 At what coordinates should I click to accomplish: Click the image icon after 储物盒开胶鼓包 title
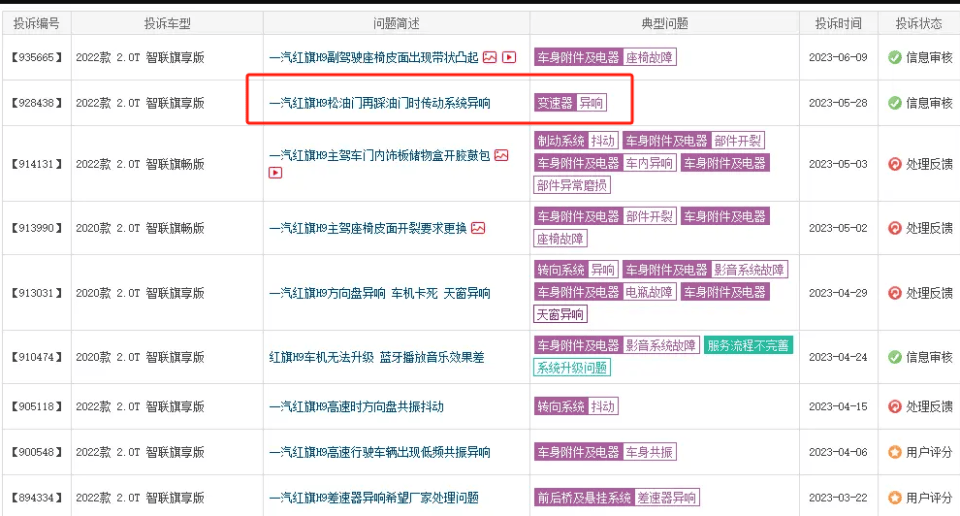[501, 155]
